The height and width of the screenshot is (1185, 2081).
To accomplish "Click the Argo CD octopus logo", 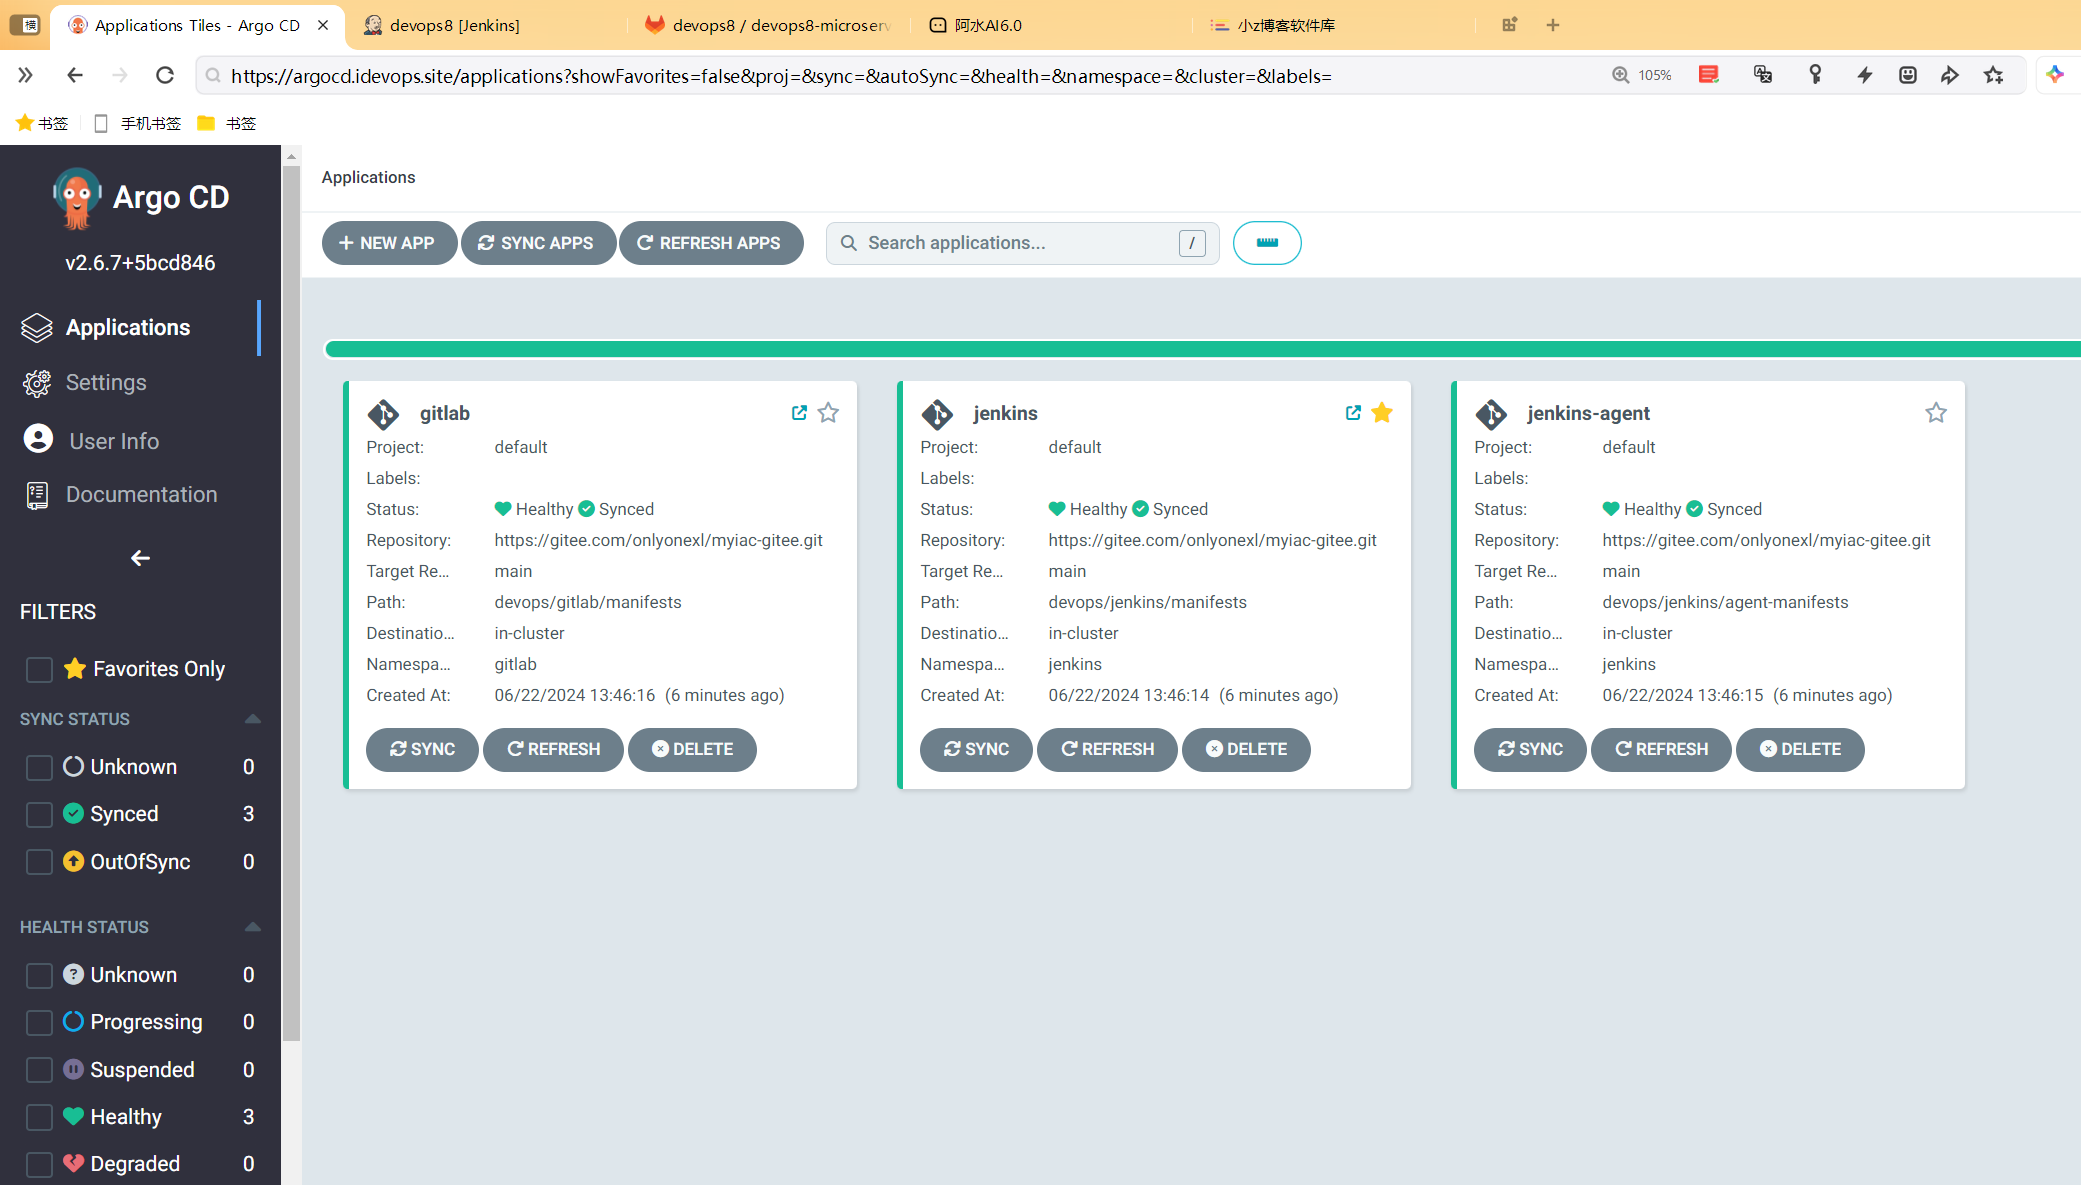I will coord(77,198).
